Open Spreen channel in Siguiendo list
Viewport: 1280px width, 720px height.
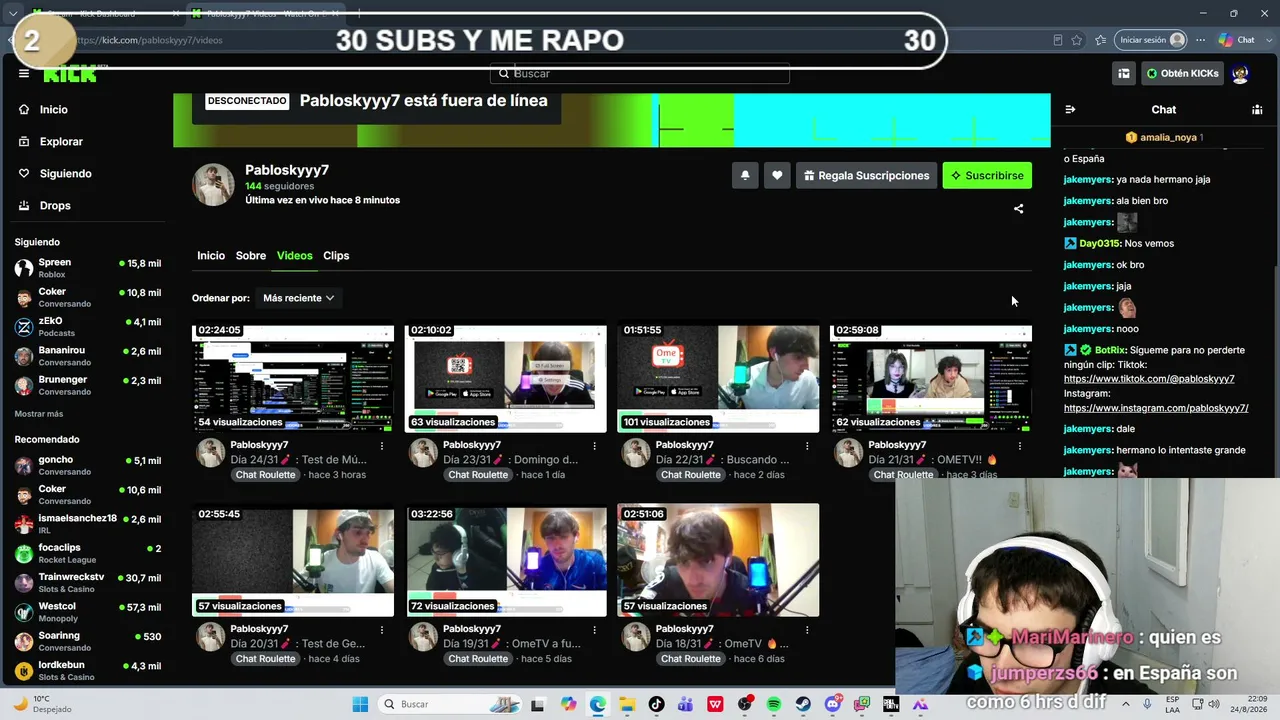[x=88, y=268]
